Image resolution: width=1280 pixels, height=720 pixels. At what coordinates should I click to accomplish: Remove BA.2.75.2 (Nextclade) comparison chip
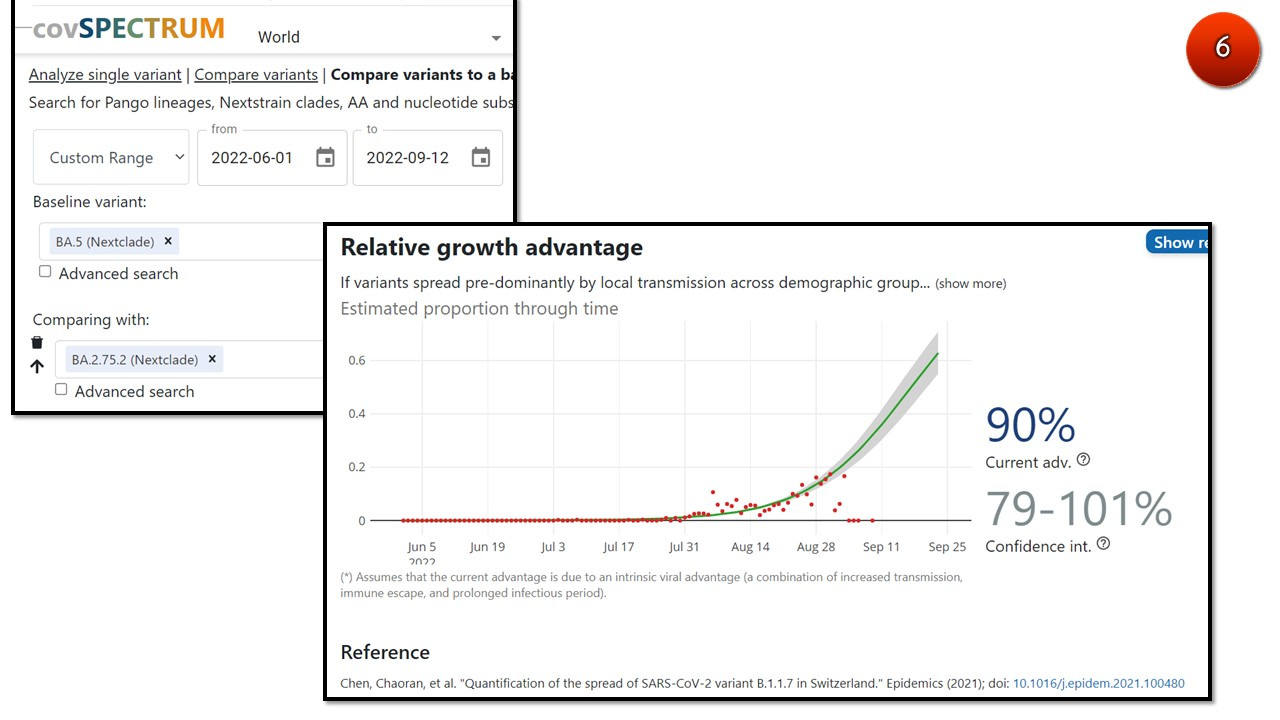pyautogui.click(x=212, y=359)
